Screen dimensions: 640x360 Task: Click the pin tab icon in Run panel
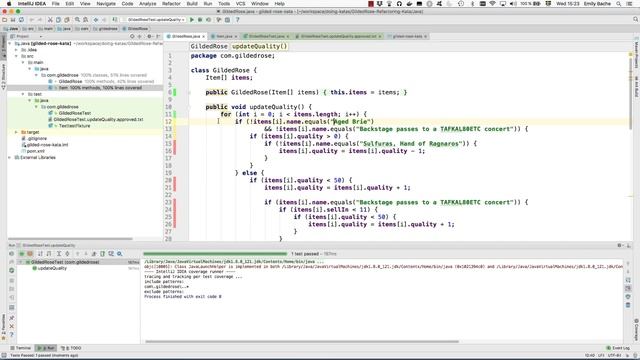(x=11, y=318)
